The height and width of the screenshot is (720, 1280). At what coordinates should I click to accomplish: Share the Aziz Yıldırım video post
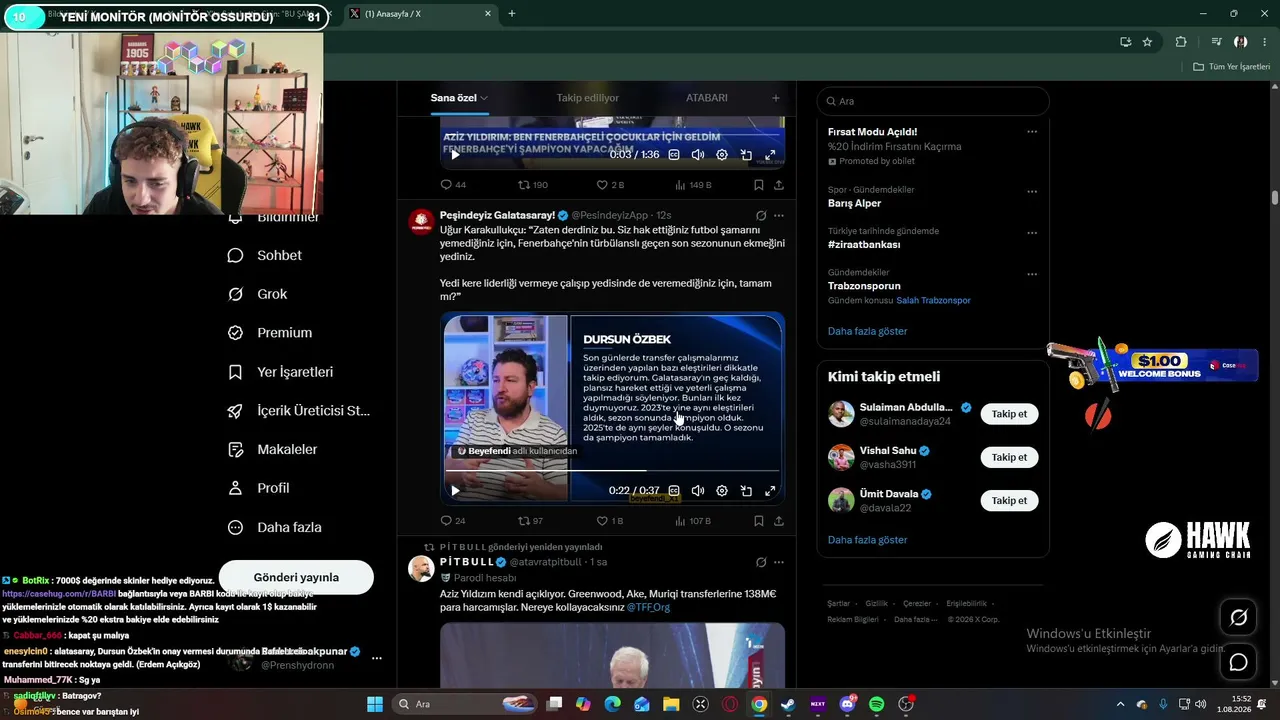tap(779, 185)
